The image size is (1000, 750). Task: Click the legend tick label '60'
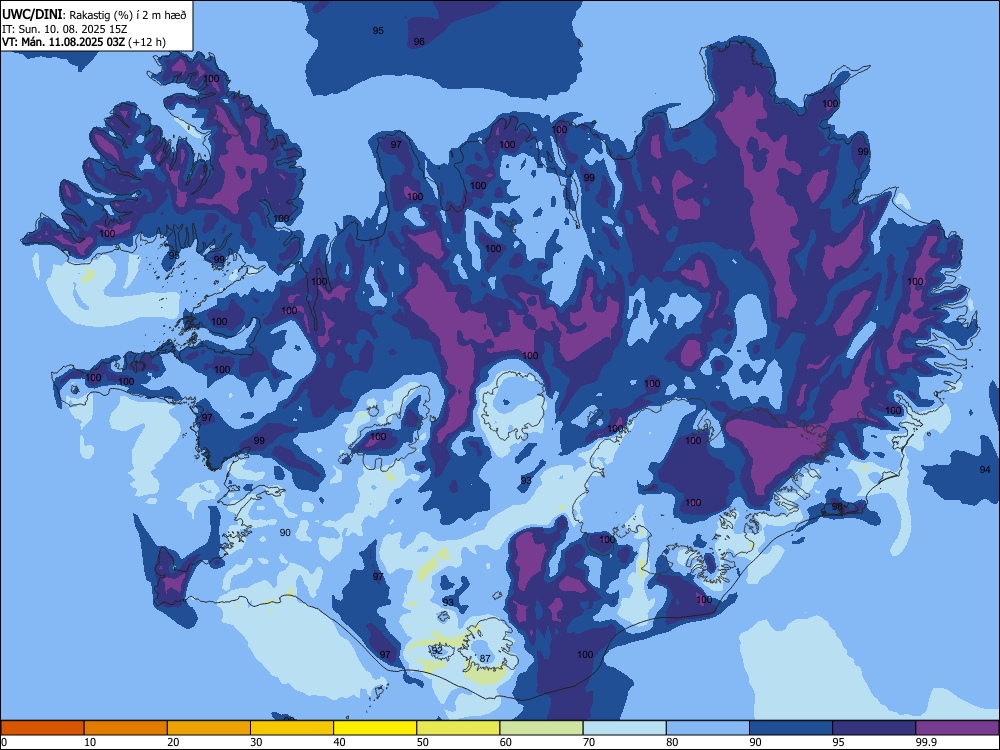(506, 742)
